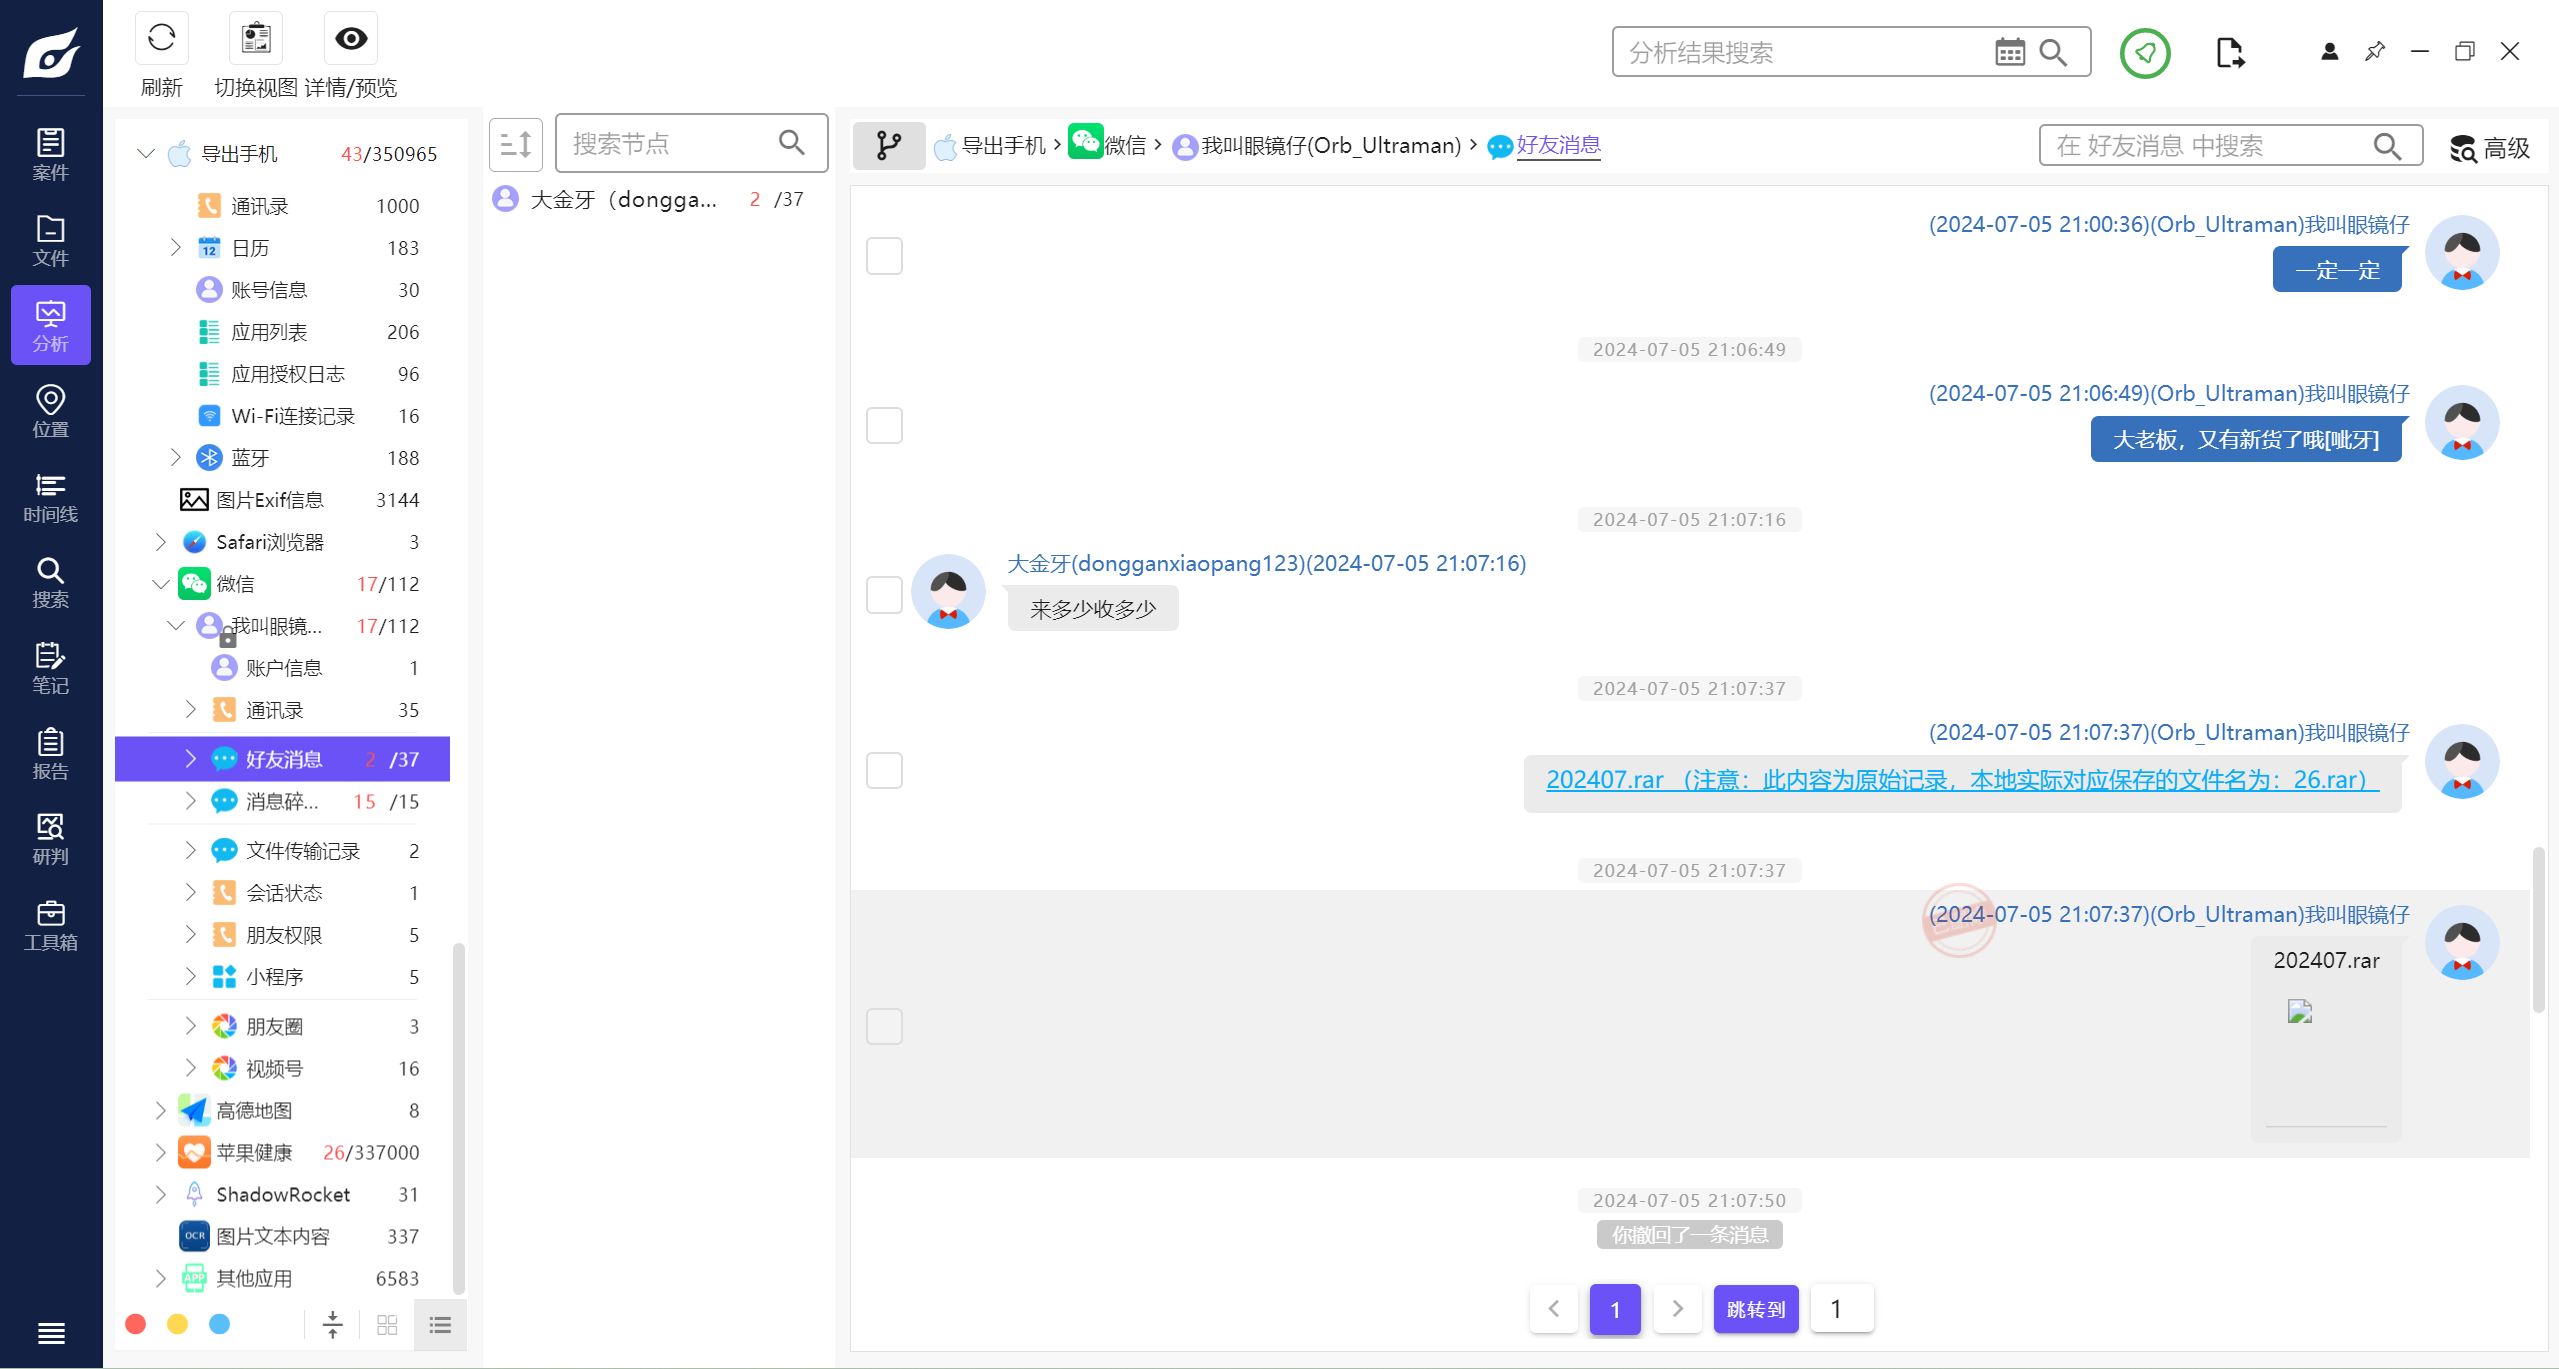Click the export document icon in top bar
The image size is (2559, 1369).
click(x=2229, y=53)
